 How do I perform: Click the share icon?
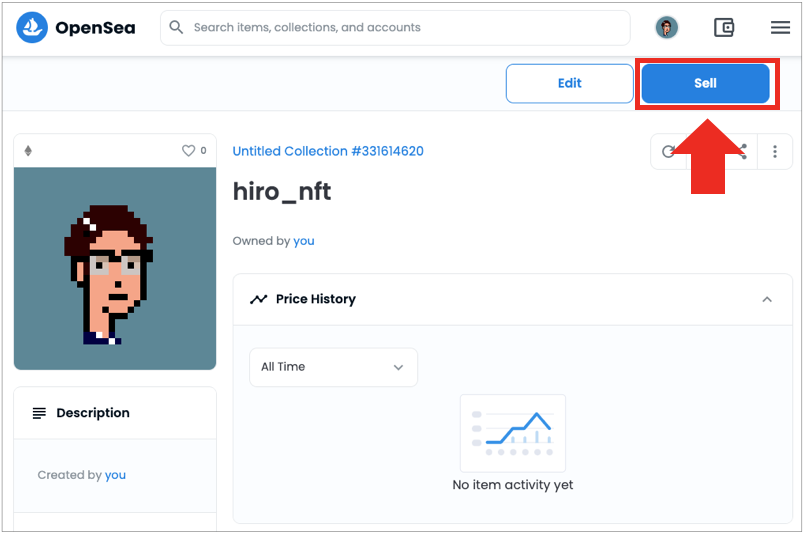click(741, 152)
